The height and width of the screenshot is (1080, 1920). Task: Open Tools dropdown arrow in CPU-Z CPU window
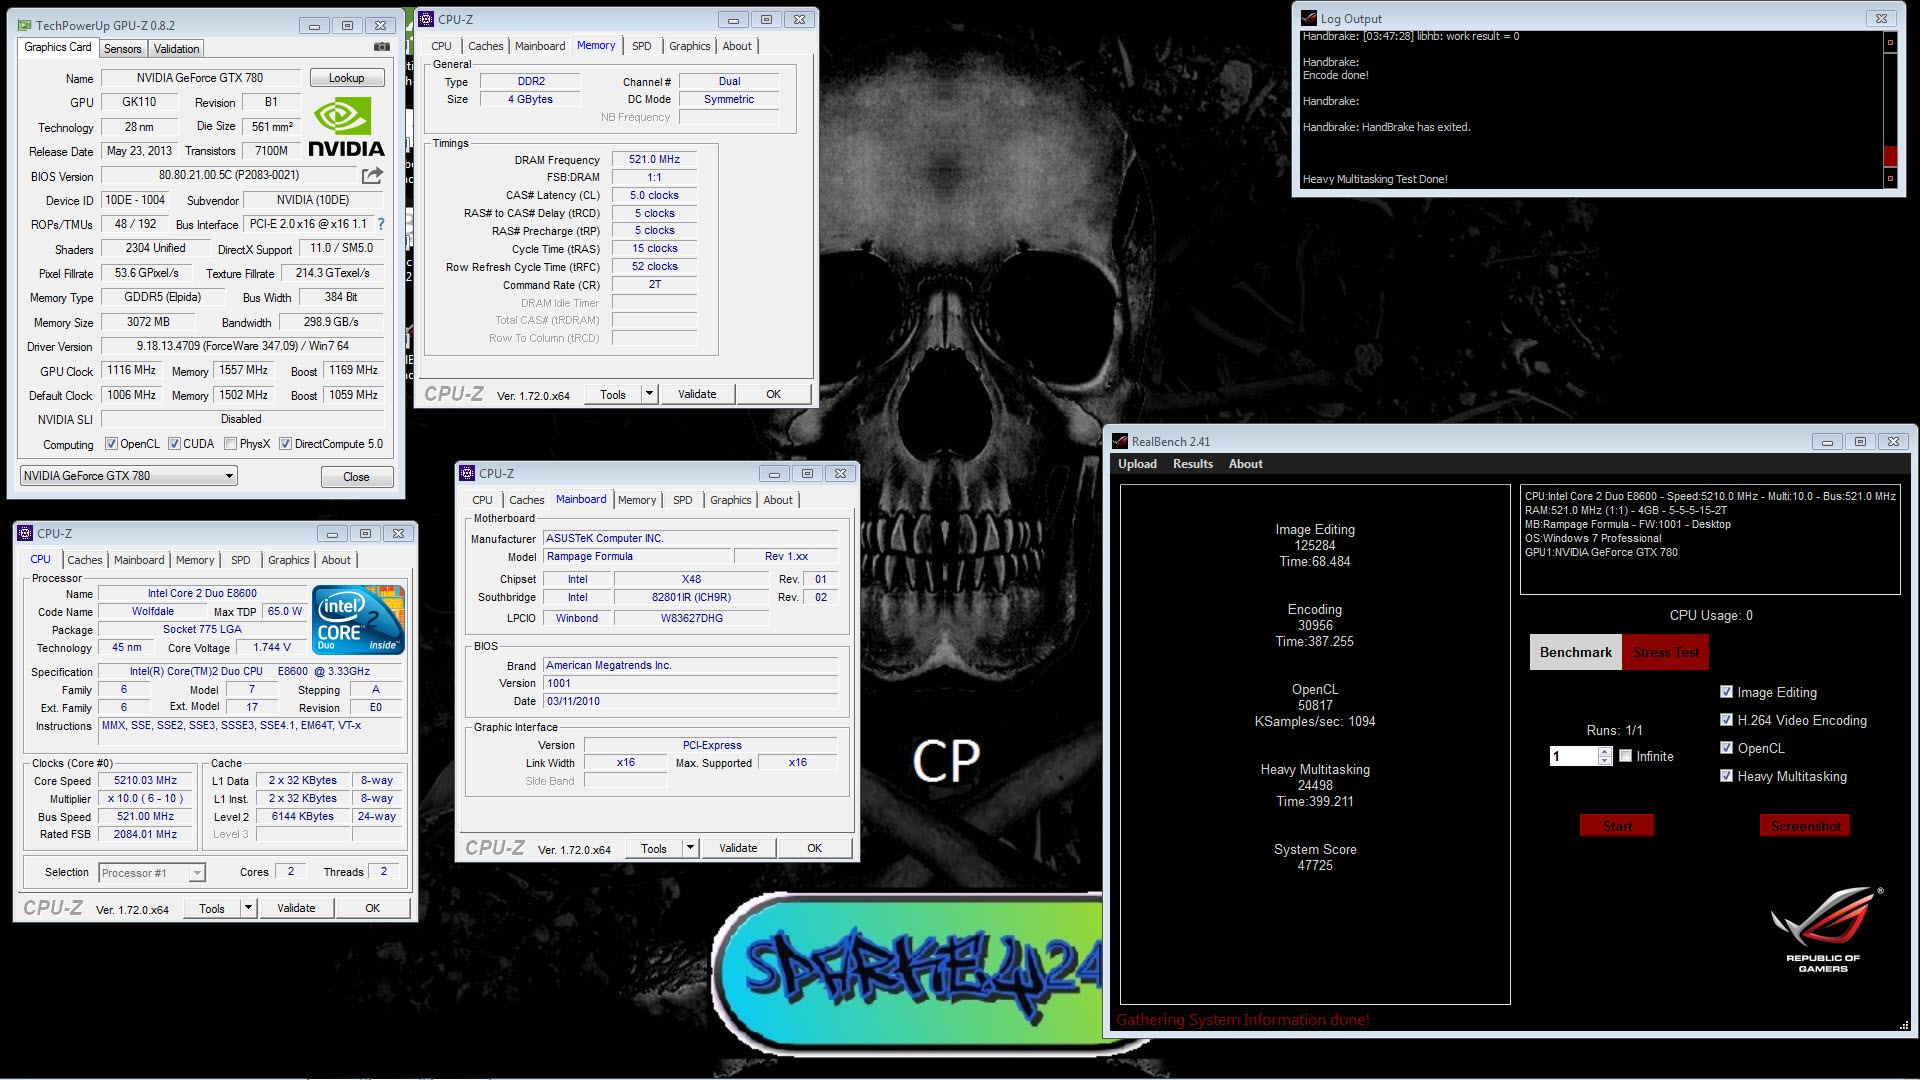coord(248,908)
